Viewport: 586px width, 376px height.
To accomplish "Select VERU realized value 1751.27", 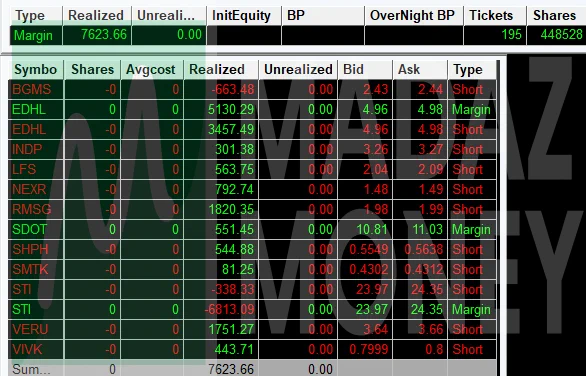I will 231,329.
